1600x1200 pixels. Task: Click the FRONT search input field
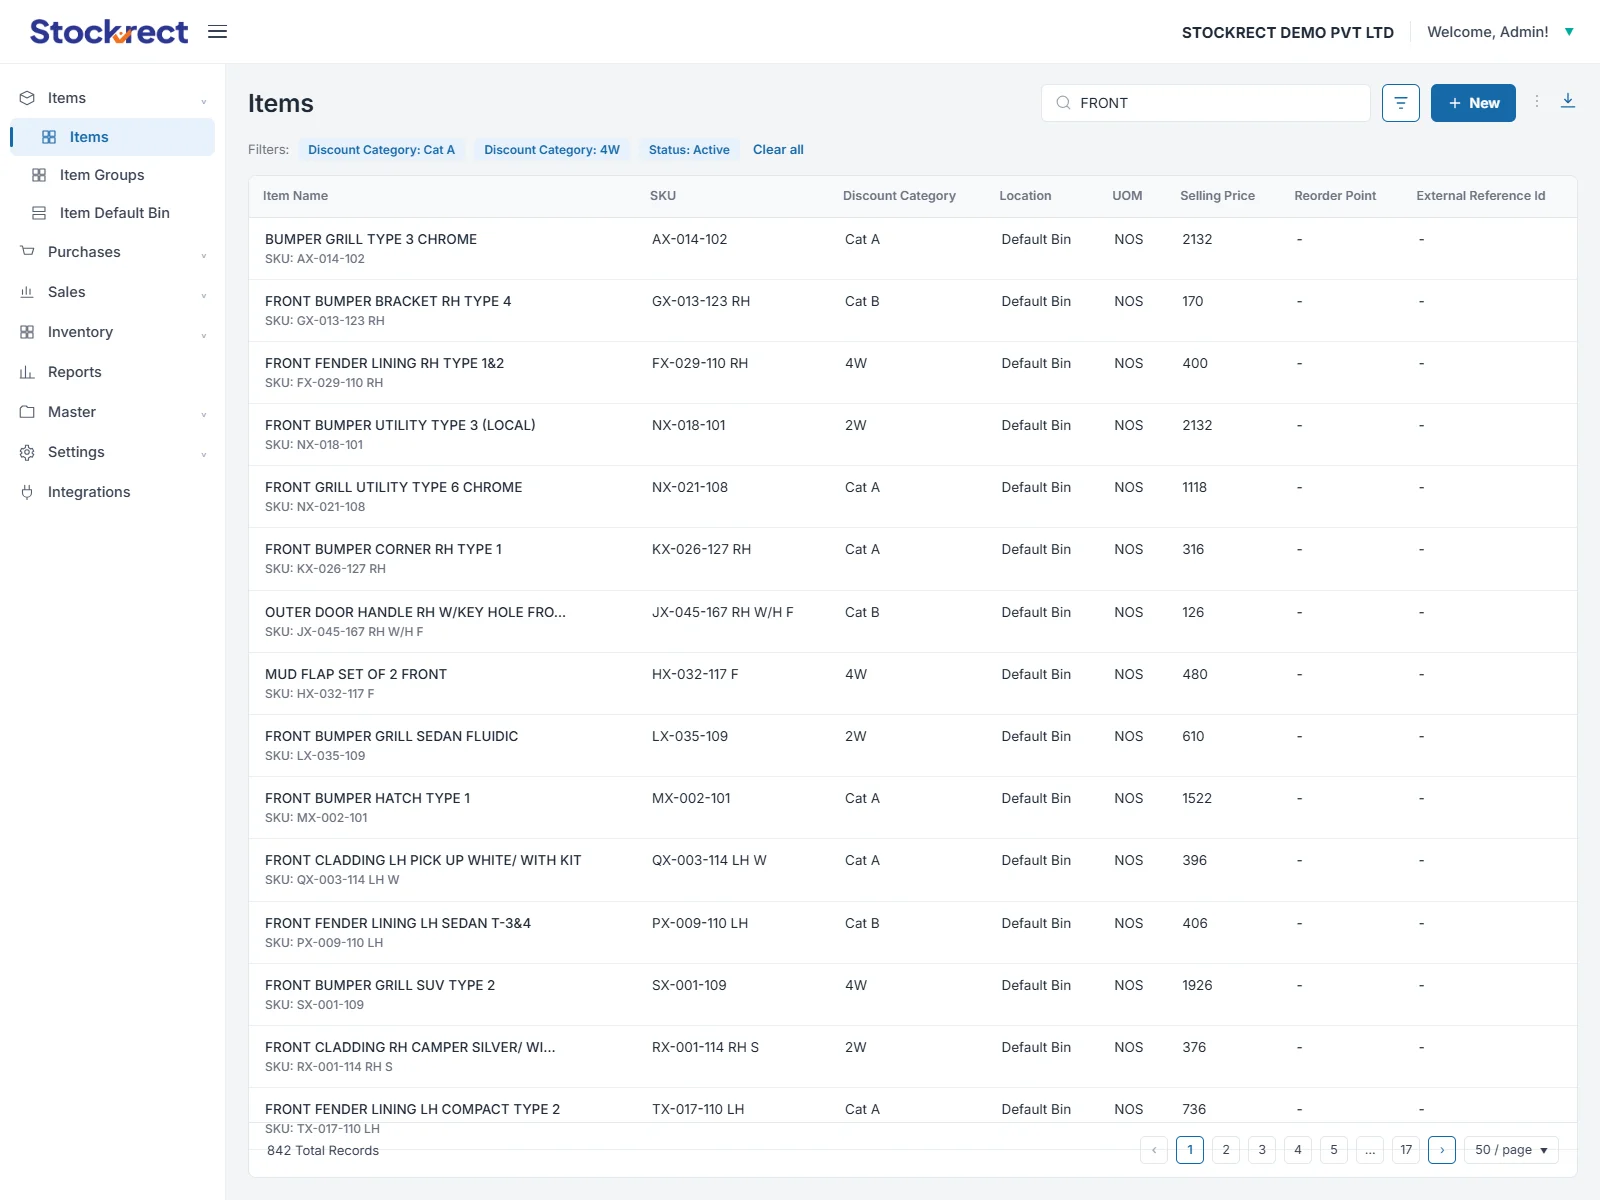[1206, 103]
